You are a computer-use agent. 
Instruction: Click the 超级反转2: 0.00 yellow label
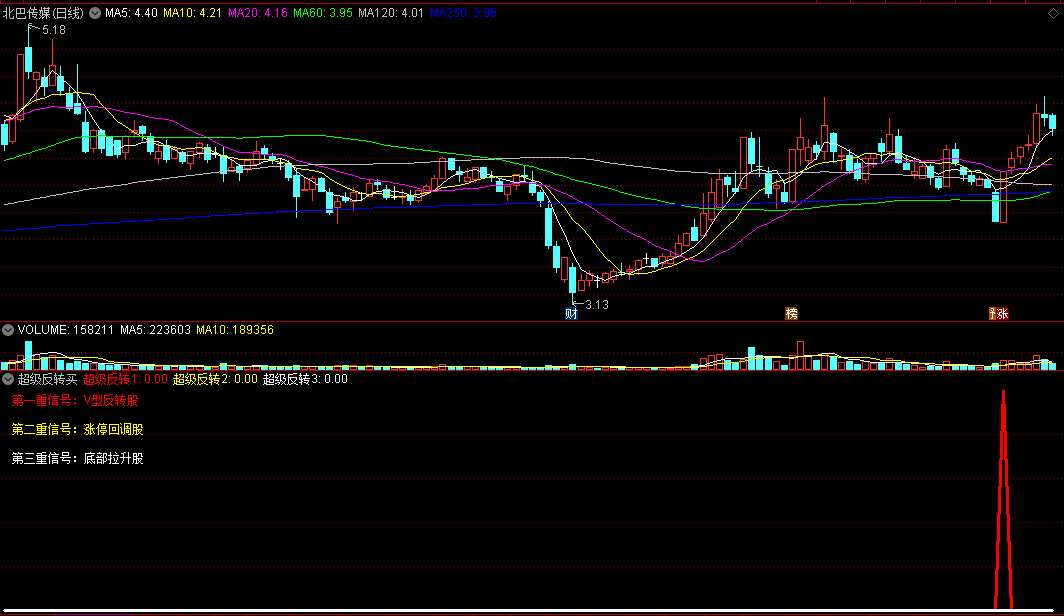215,379
